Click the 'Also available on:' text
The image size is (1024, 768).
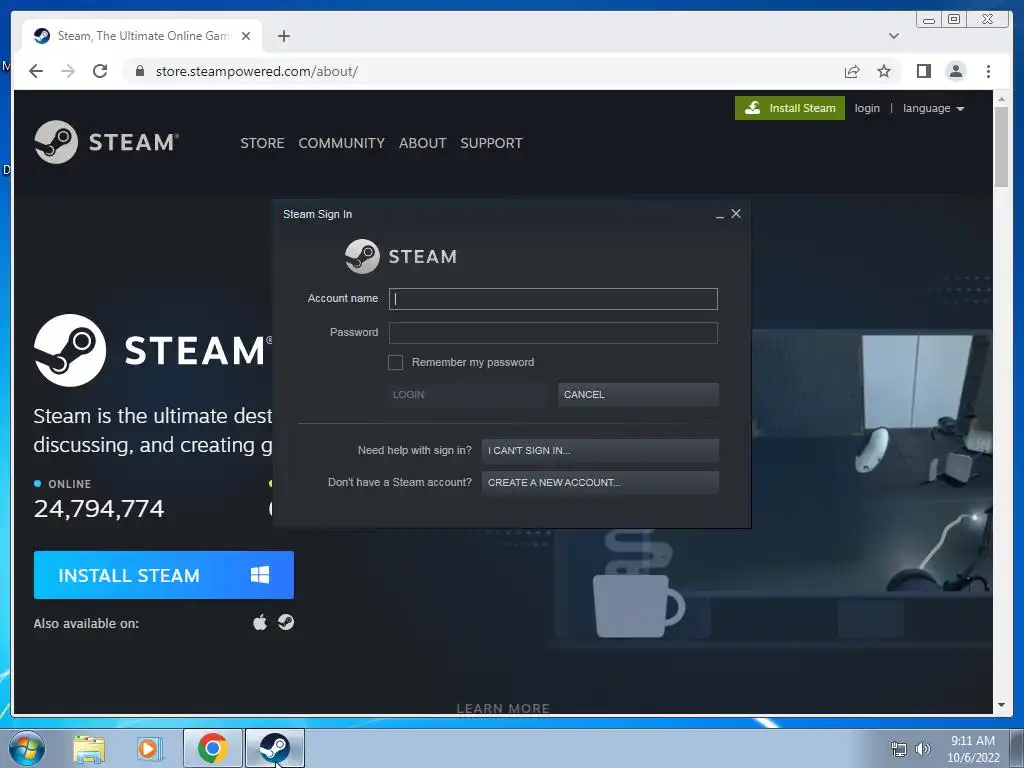point(86,624)
